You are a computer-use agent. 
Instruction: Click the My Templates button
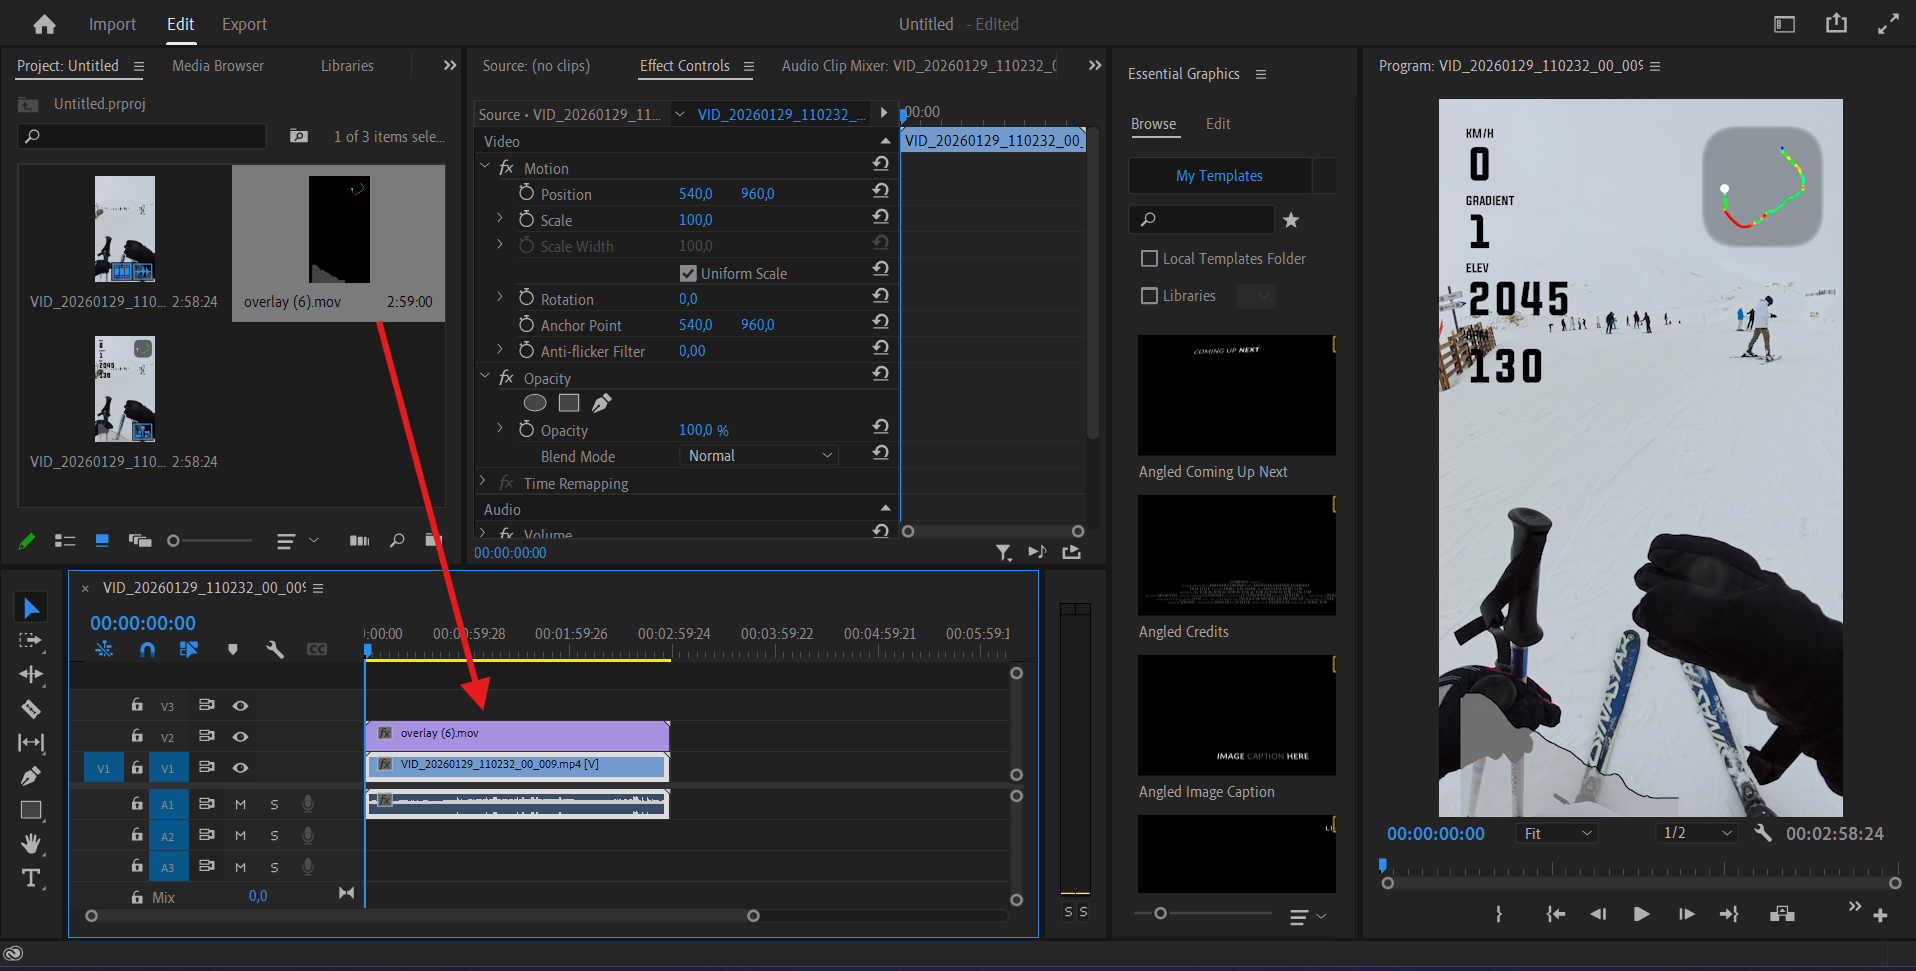[1219, 175]
